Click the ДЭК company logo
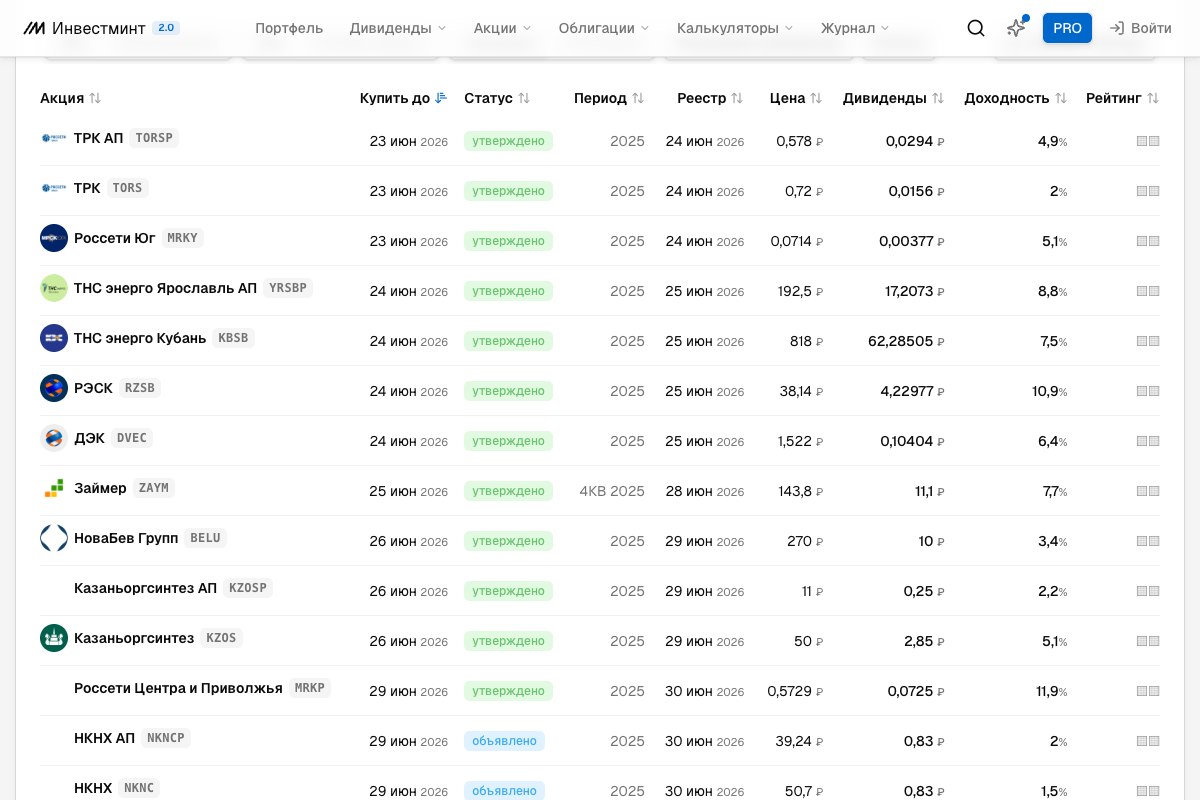Viewport: 1200px width, 800px height. point(54,438)
